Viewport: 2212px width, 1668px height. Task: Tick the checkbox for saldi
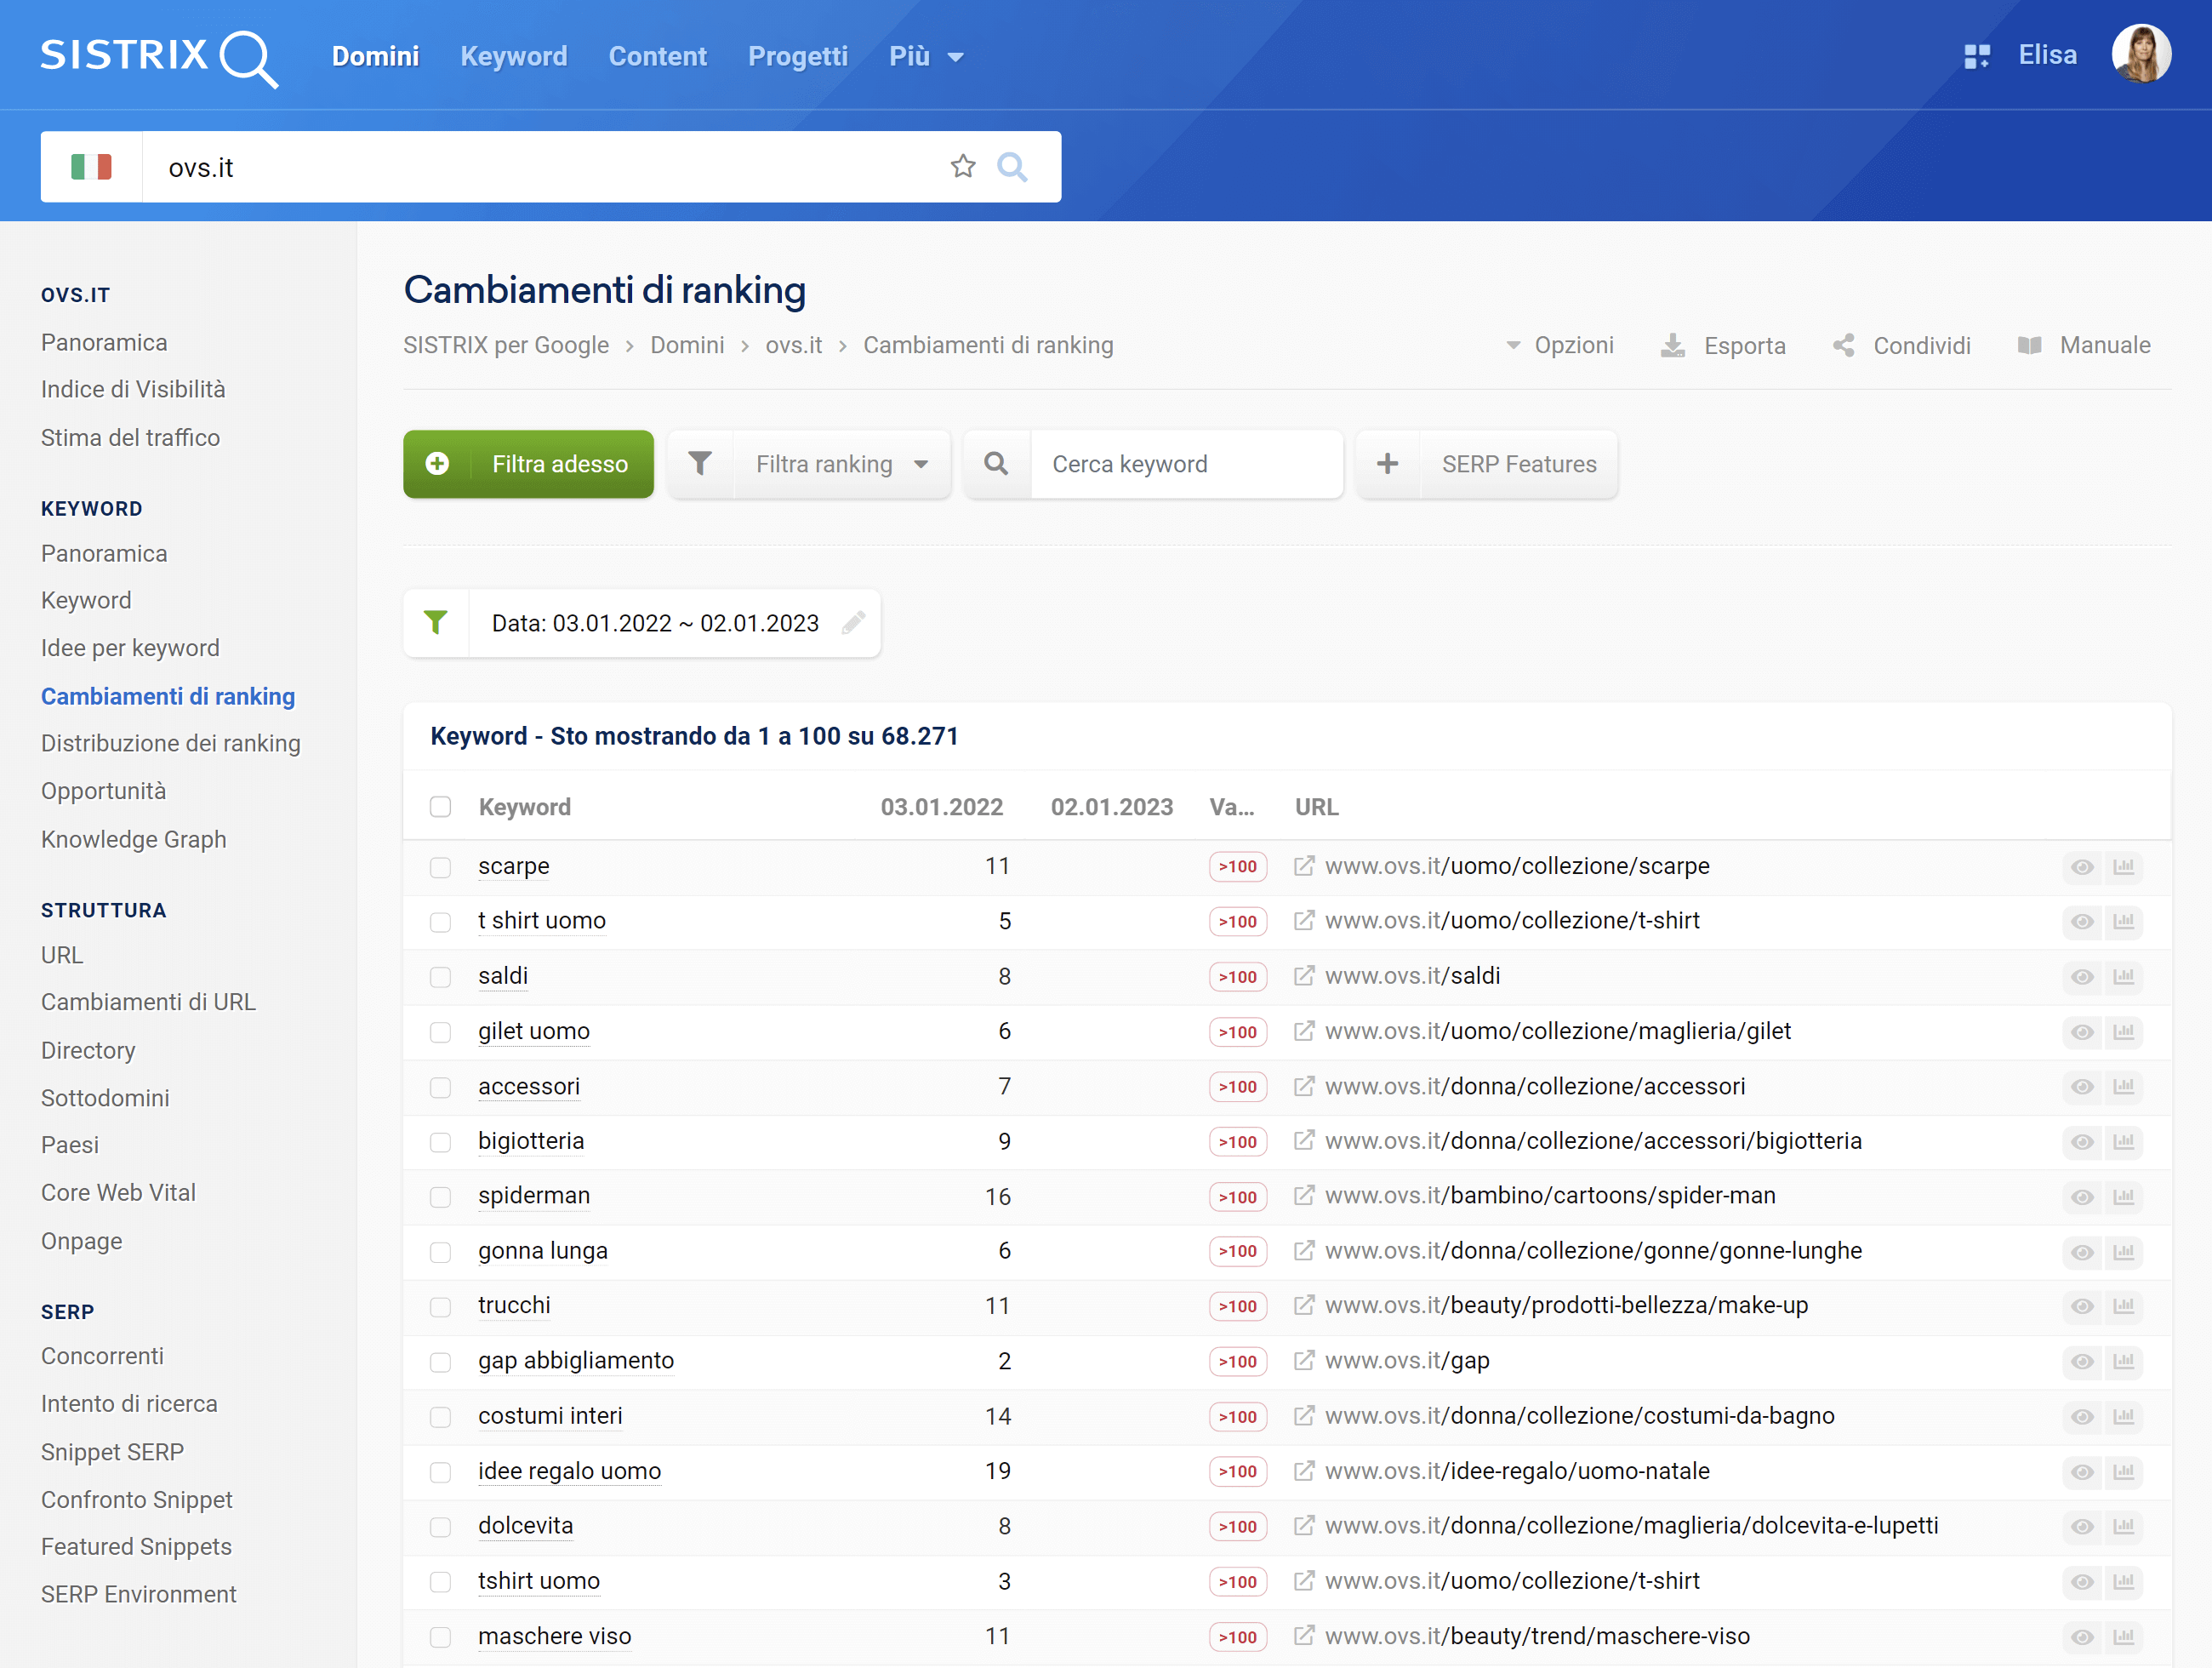pyautogui.click(x=440, y=977)
